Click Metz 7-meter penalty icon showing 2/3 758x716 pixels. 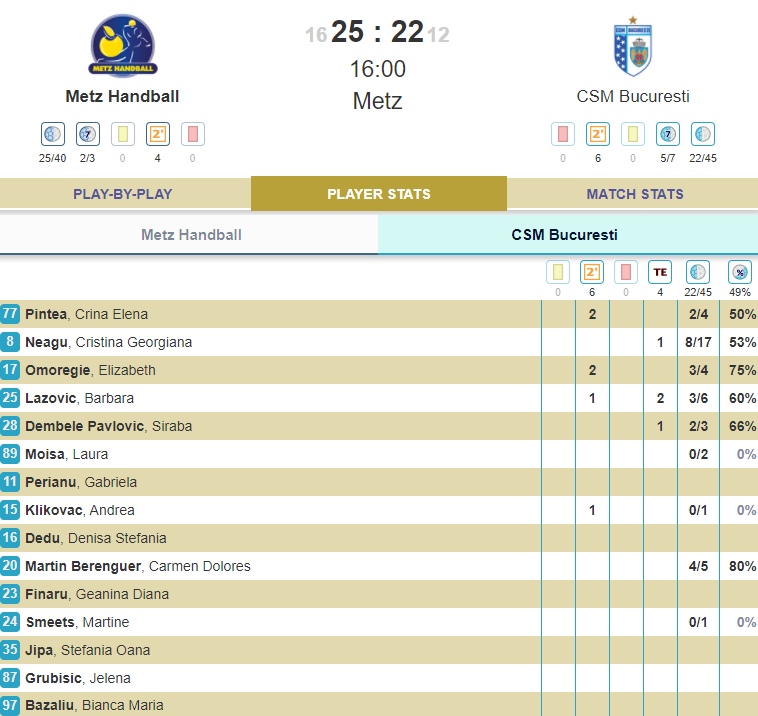(x=87, y=134)
